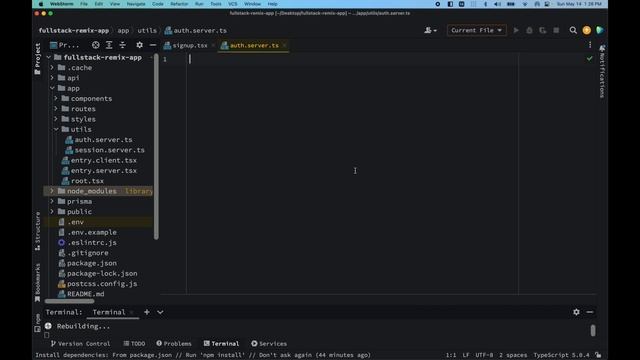Collapse the fullstack-remix-app root folder

49,58
